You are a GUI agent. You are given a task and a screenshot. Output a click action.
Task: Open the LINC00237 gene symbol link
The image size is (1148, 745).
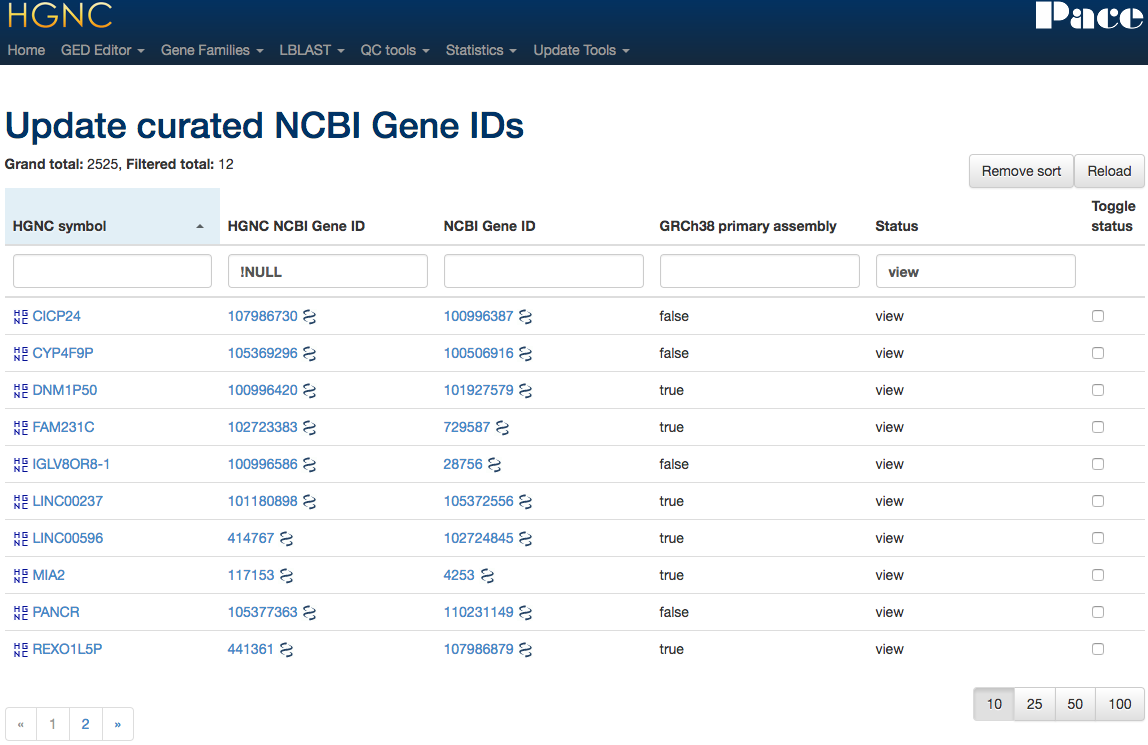67,501
